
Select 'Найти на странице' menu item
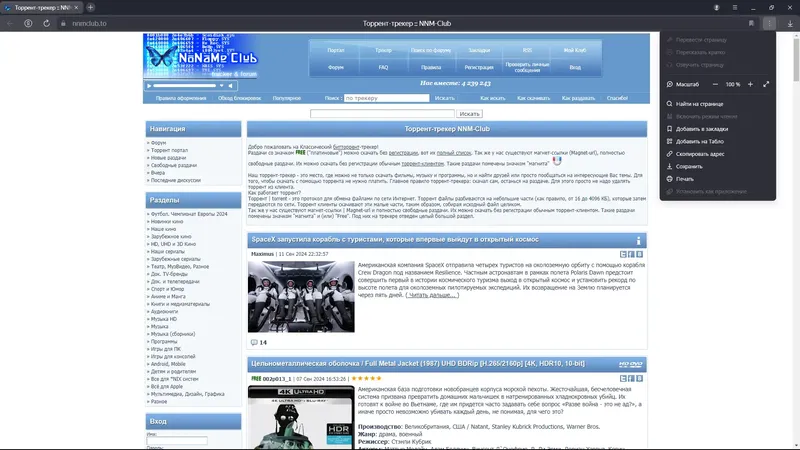coord(717,104)
